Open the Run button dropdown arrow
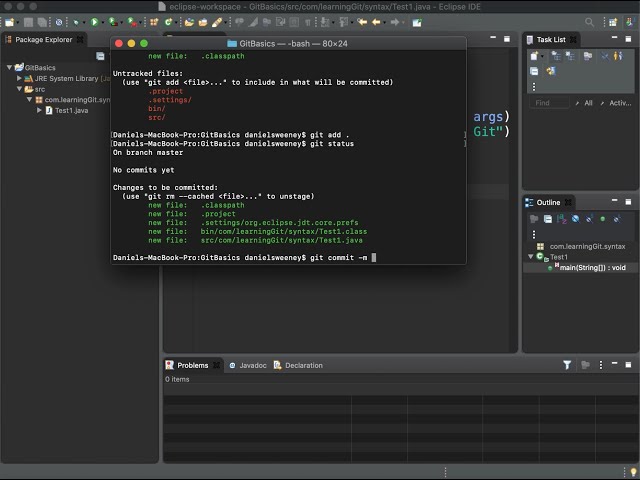The height and width of the screenshot is (480, 640). tap(102, 23)
